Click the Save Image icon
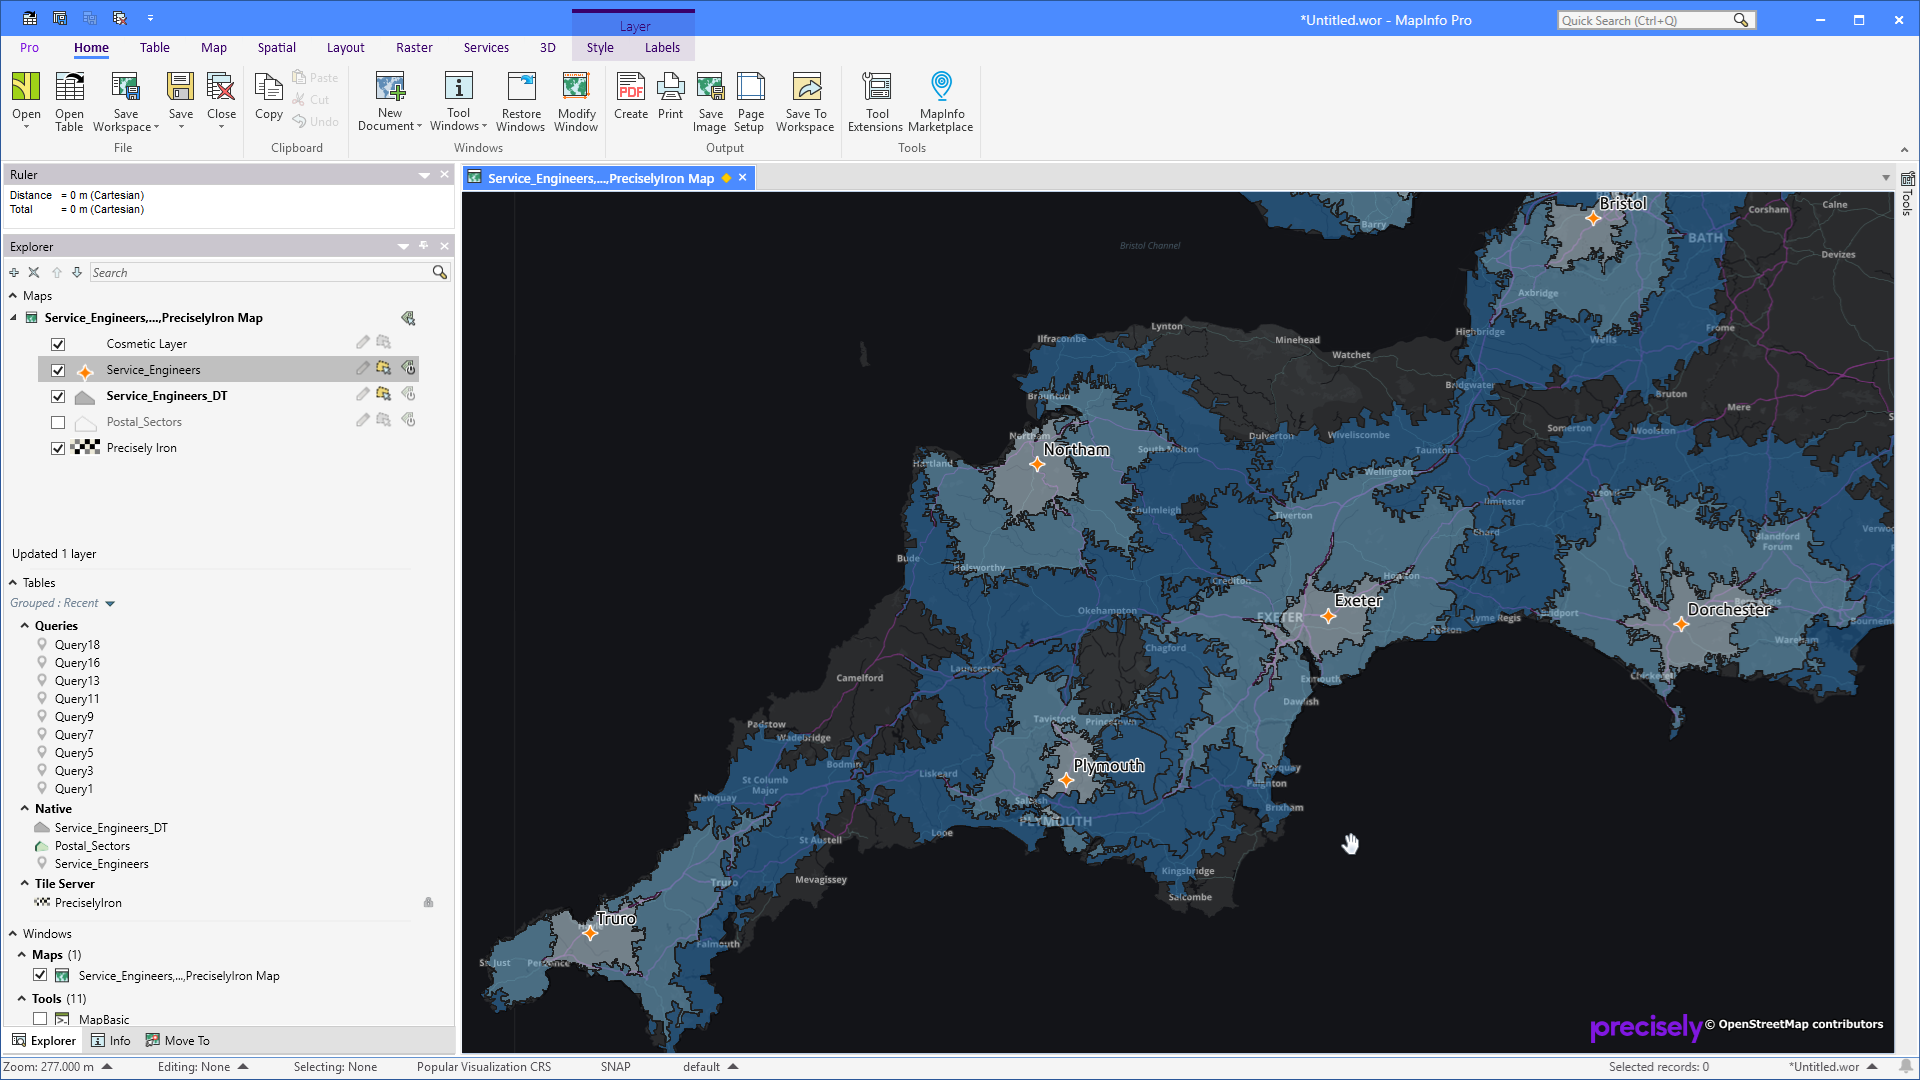The height and width of the screenshot is (1080, 1920). [710, 87]
